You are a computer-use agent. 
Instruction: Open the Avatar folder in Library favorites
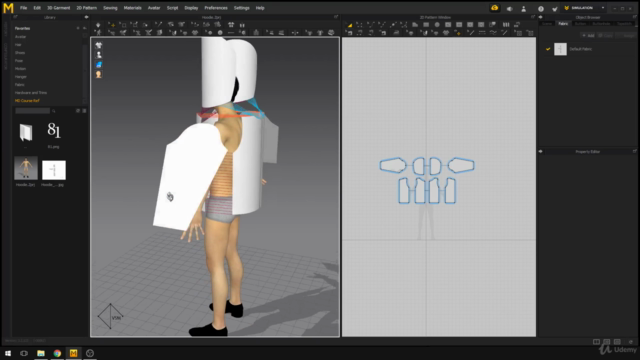pyautogui.click(x=20, y=37)
